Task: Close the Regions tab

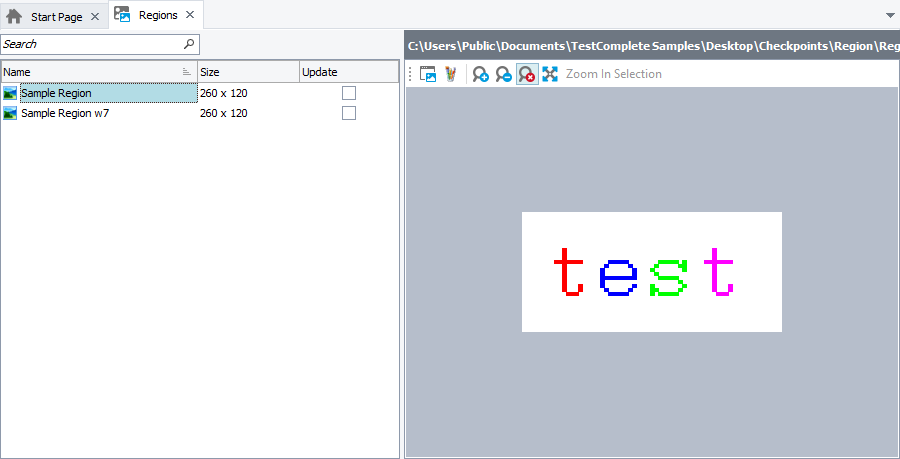Action: [x=190, y=15]
